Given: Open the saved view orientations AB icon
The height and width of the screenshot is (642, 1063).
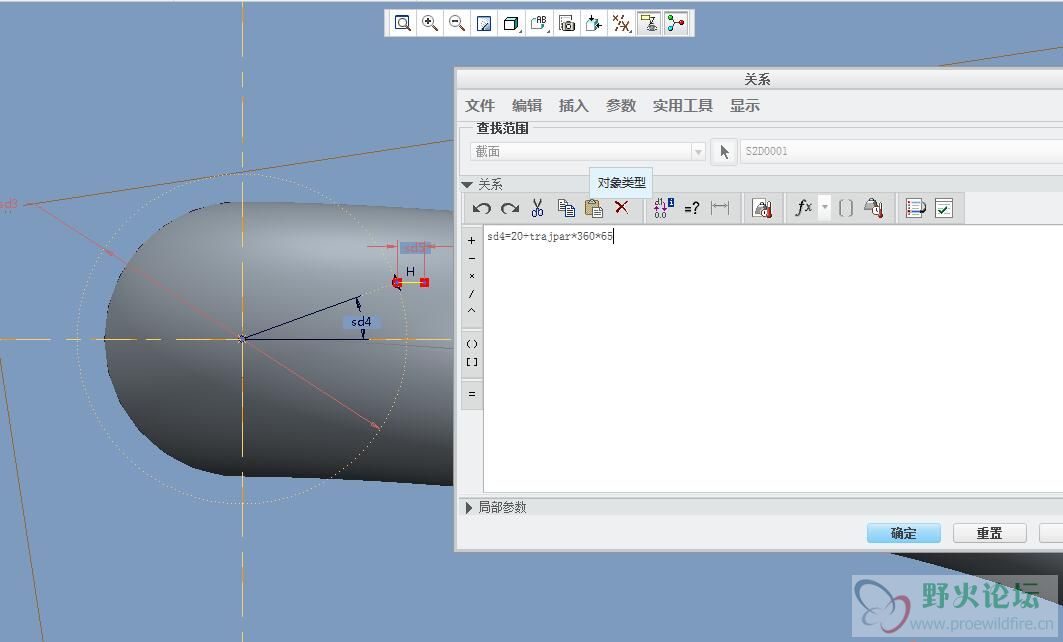Looking at the screenshot, I should point(540,24).
